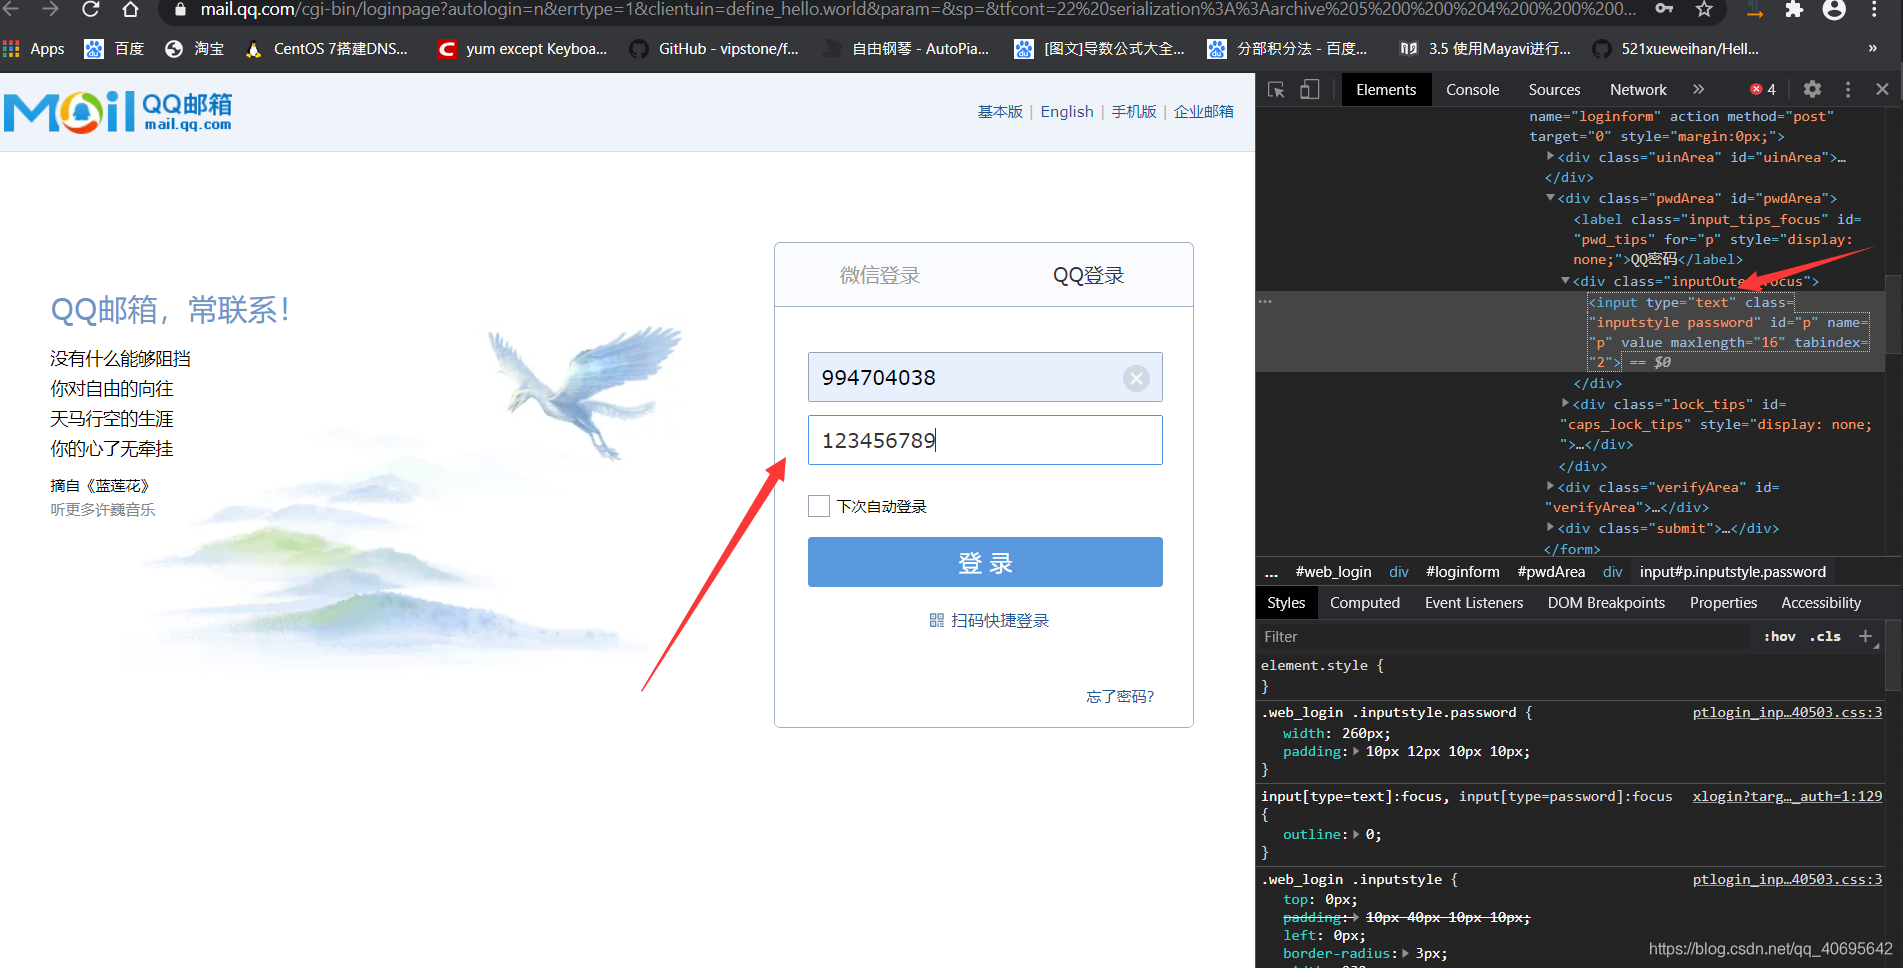Switch to the Elements DevTools tab

point(1386,90)
